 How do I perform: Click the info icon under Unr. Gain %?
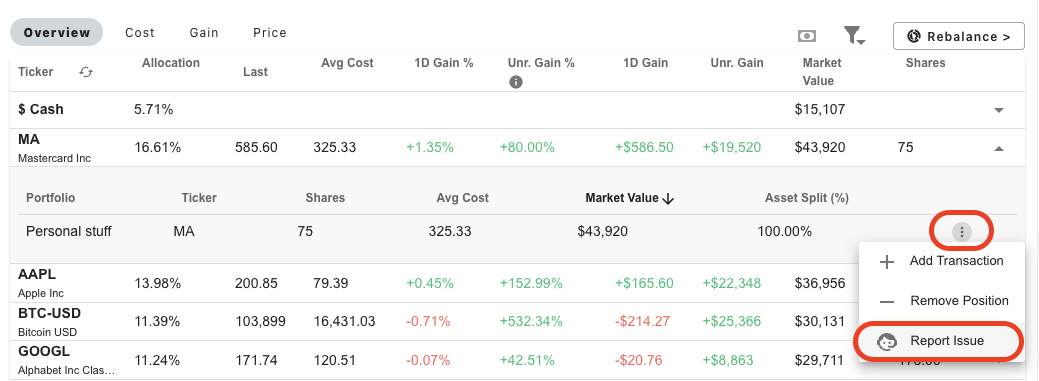[516, 82]
